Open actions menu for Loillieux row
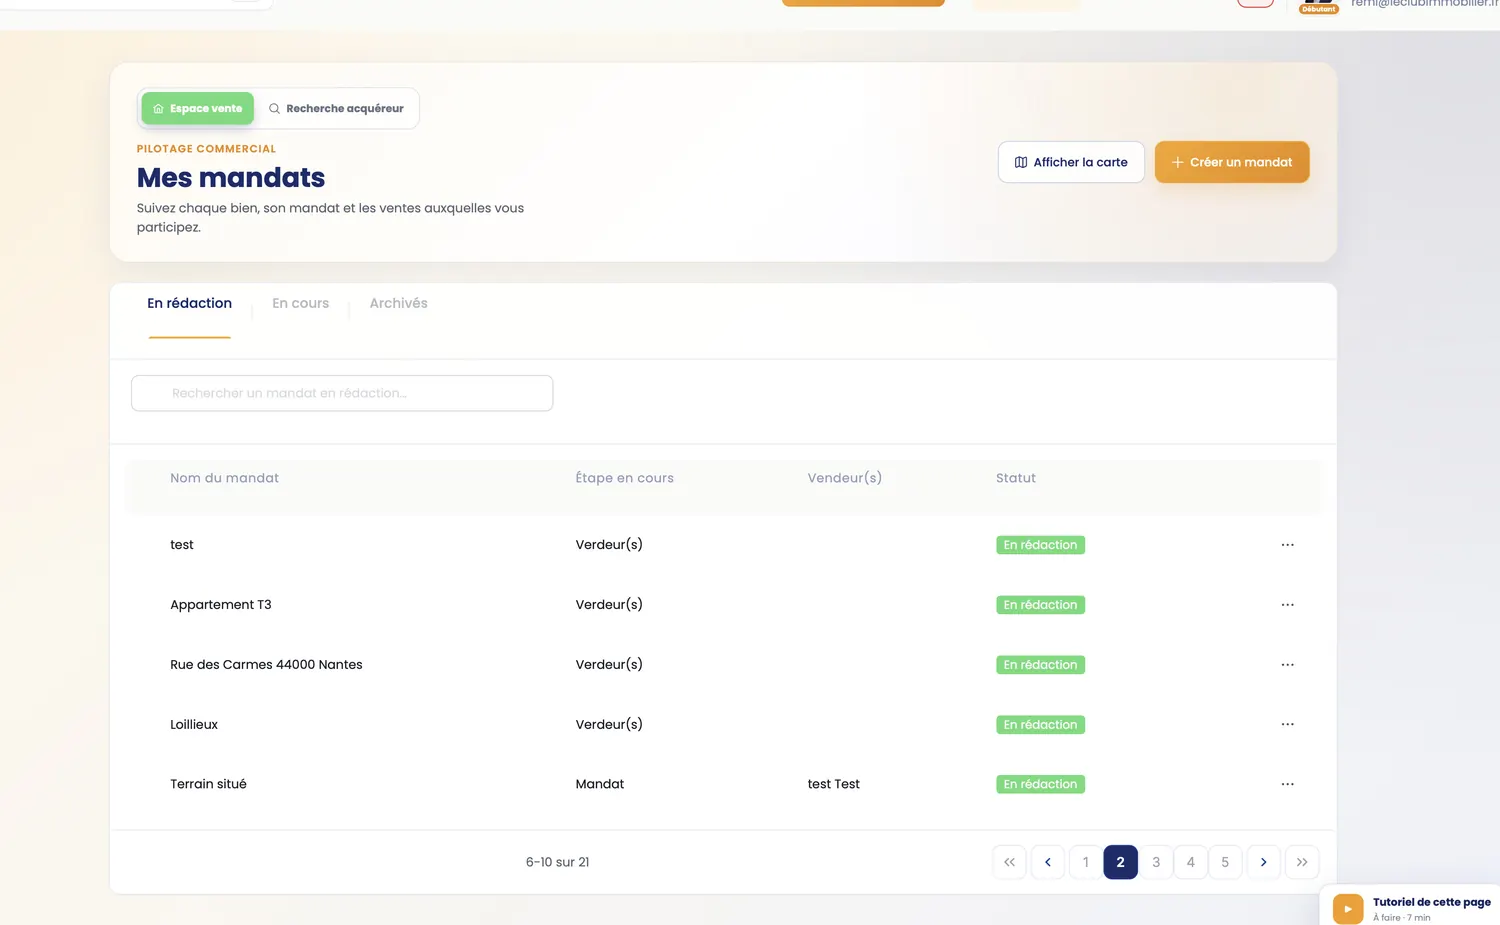 pyautogui.click(x=1287, y=724)
